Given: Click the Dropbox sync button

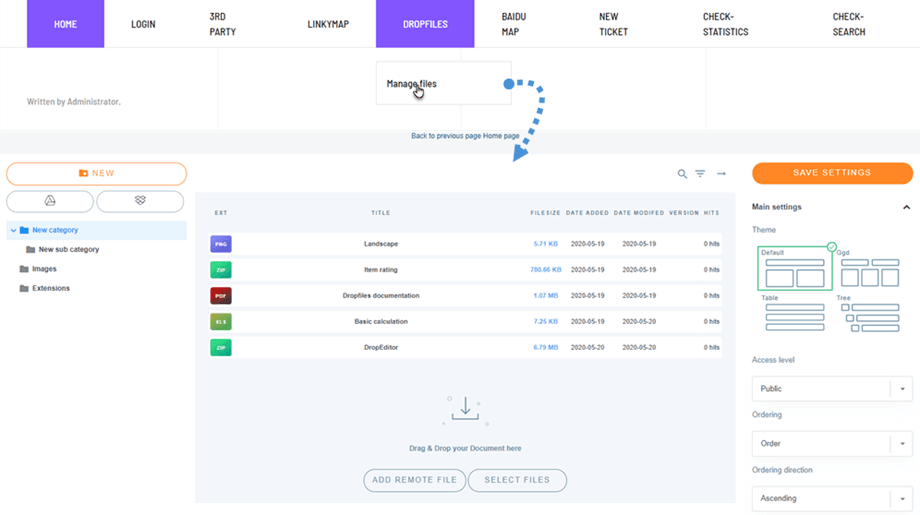Looking at the screenshot, I should tap(140, 201).
